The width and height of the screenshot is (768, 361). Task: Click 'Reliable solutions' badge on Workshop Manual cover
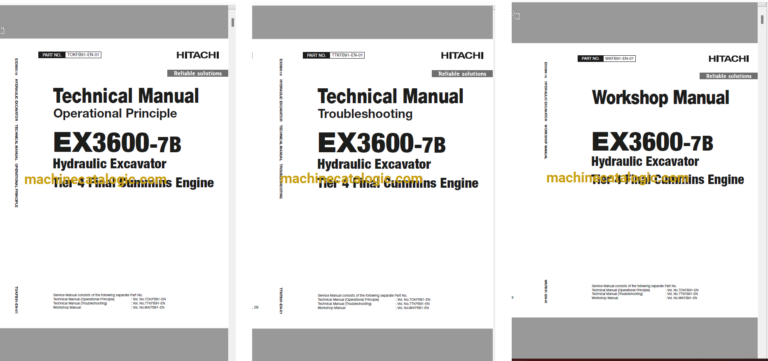point(728,76)
